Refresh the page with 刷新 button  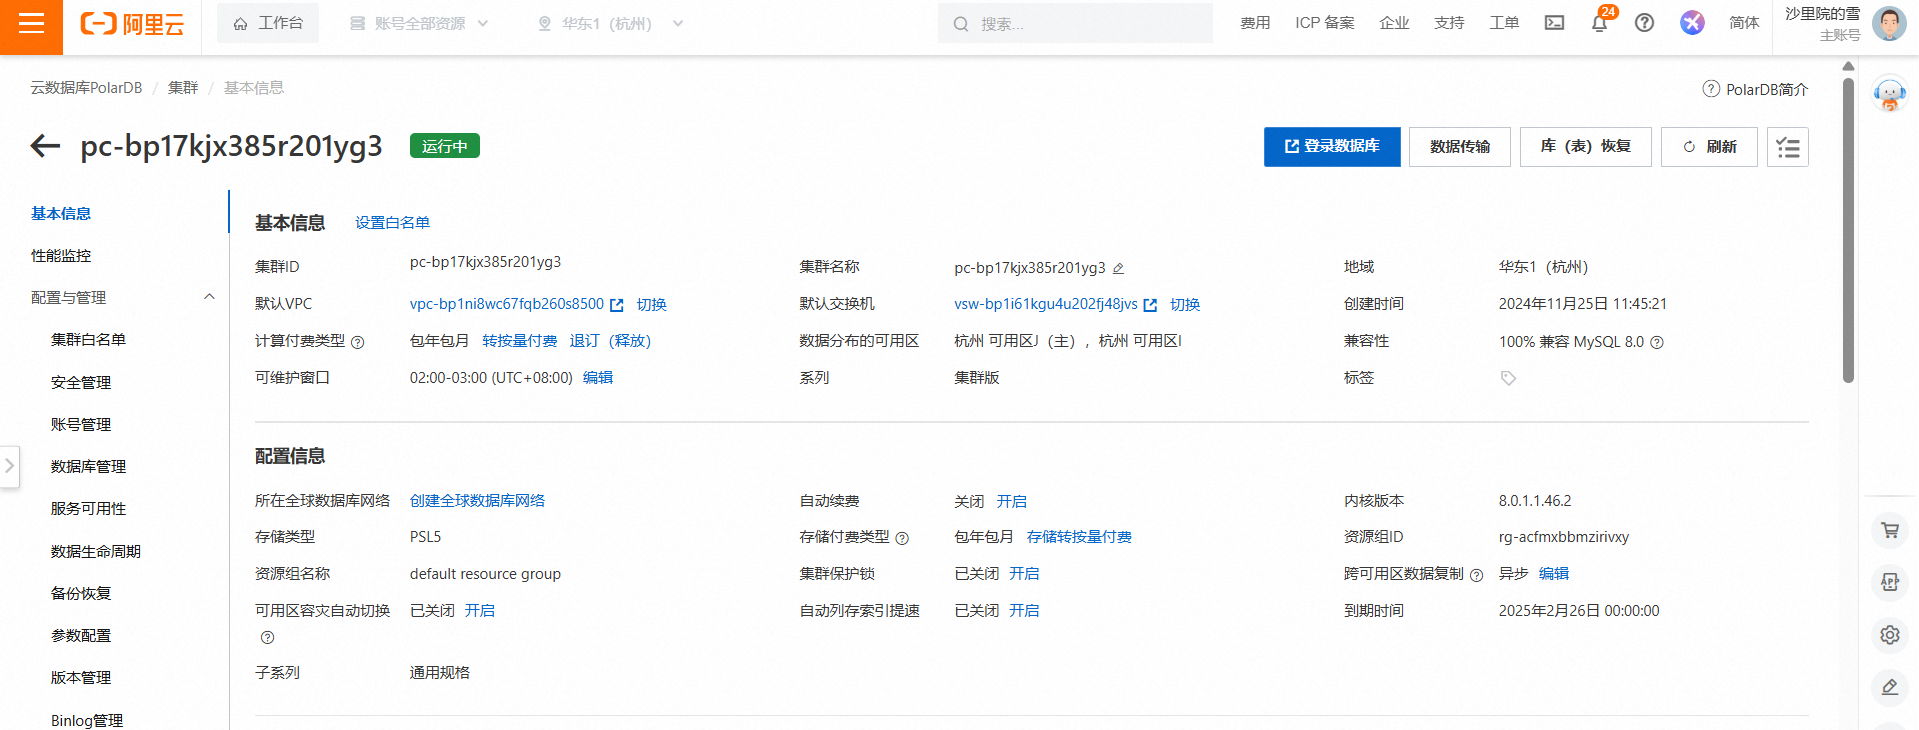pyautogui.click(x=1709, y=147)
